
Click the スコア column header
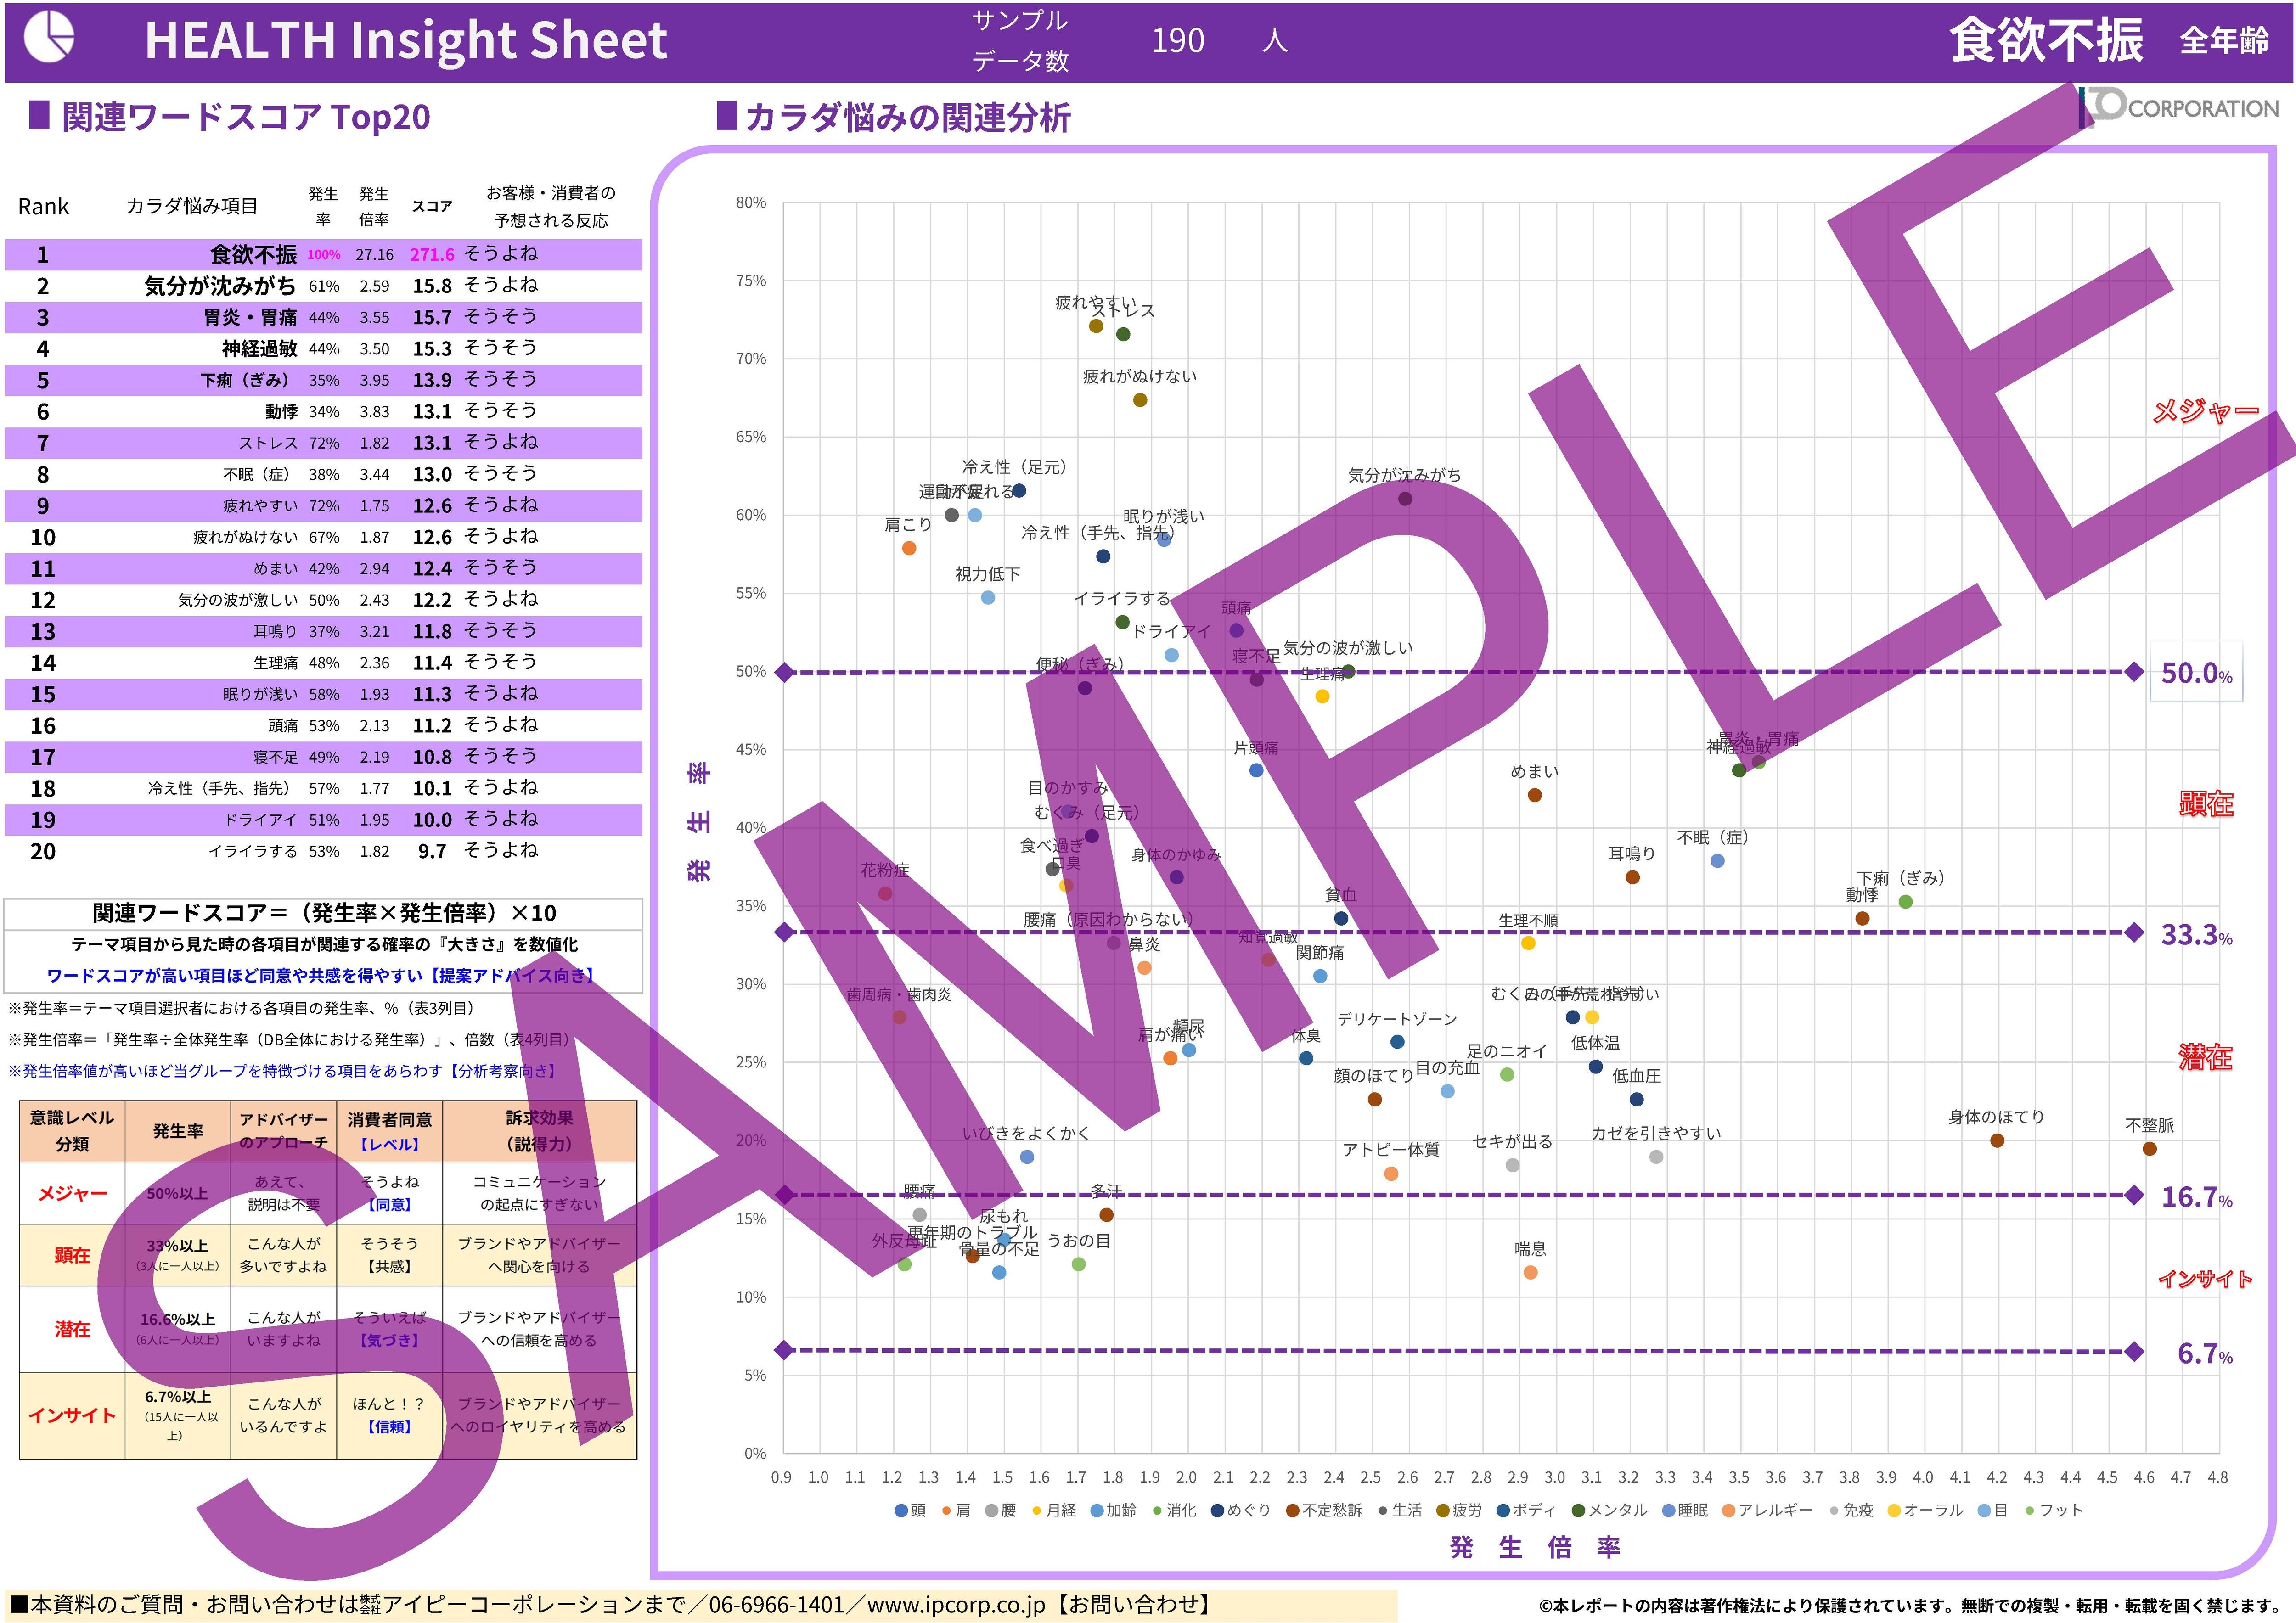coord(432,206)
